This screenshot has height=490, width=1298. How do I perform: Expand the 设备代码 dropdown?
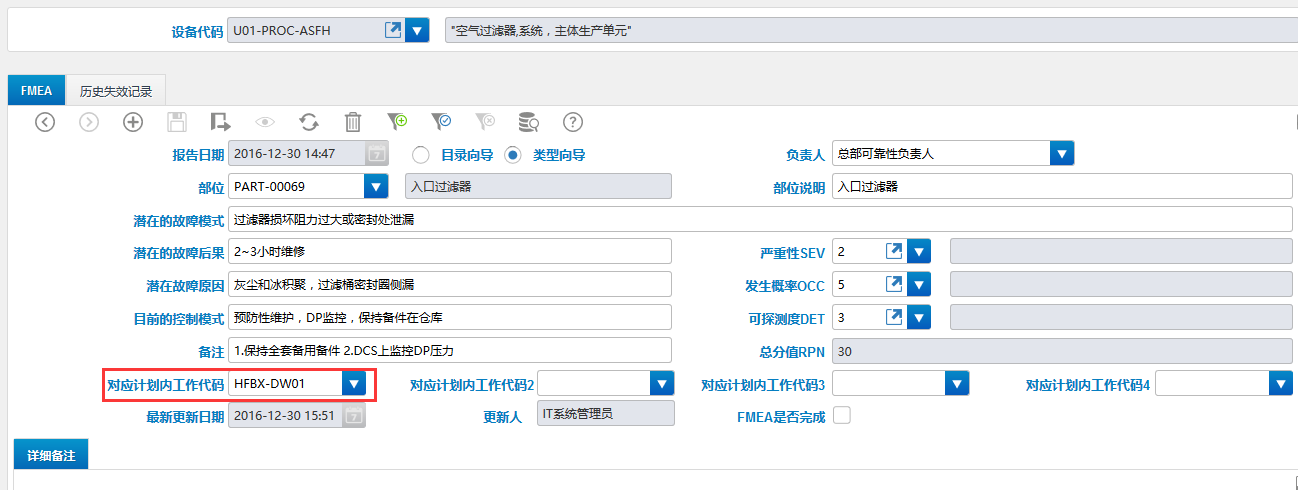click(418, 31)
